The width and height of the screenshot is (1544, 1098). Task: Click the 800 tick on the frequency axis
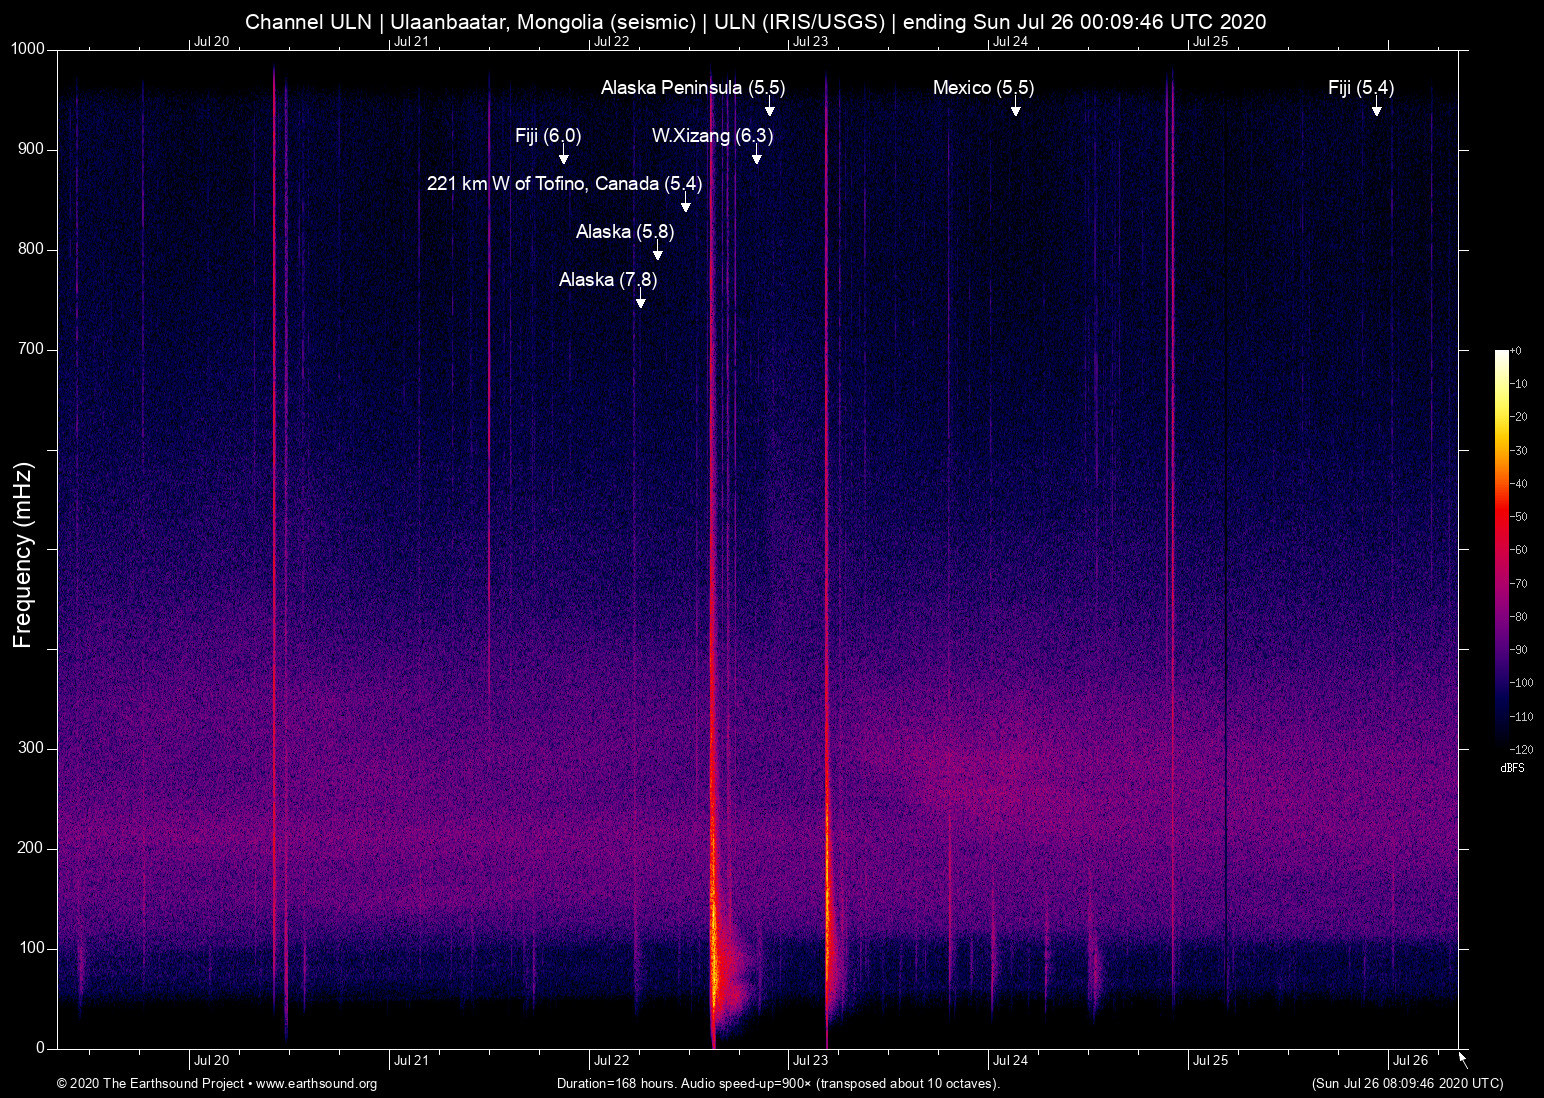pos(33,249)
